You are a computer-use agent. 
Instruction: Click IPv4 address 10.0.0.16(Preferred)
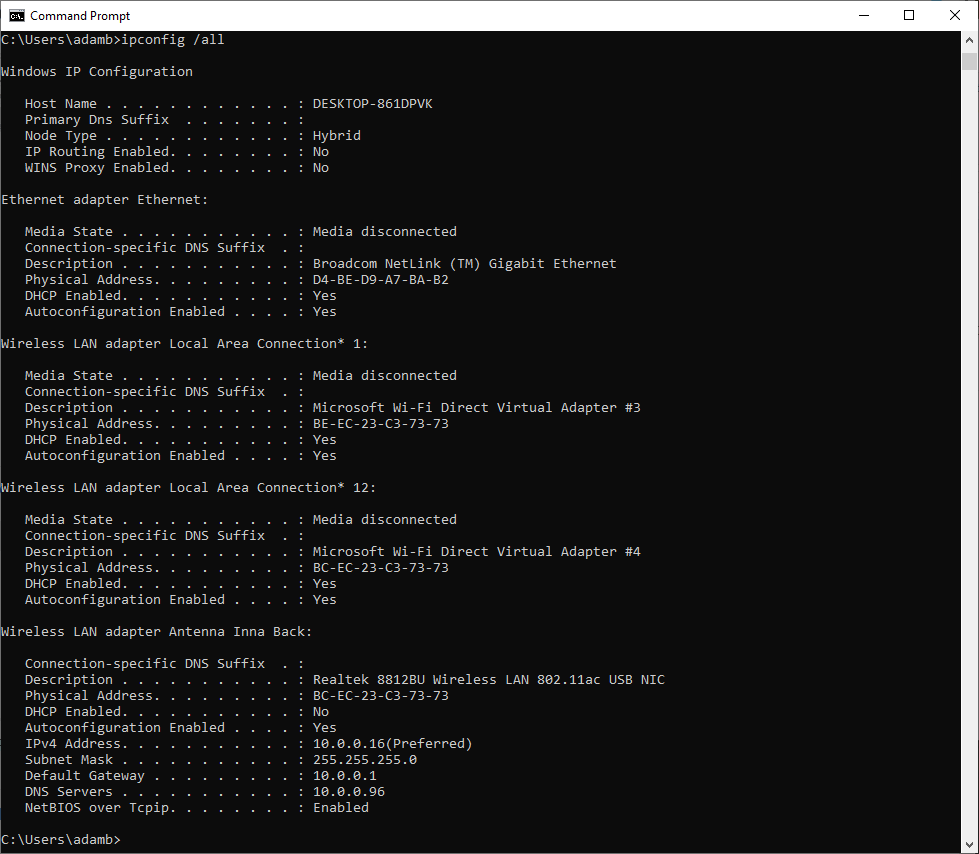click(x=392, y=744)
